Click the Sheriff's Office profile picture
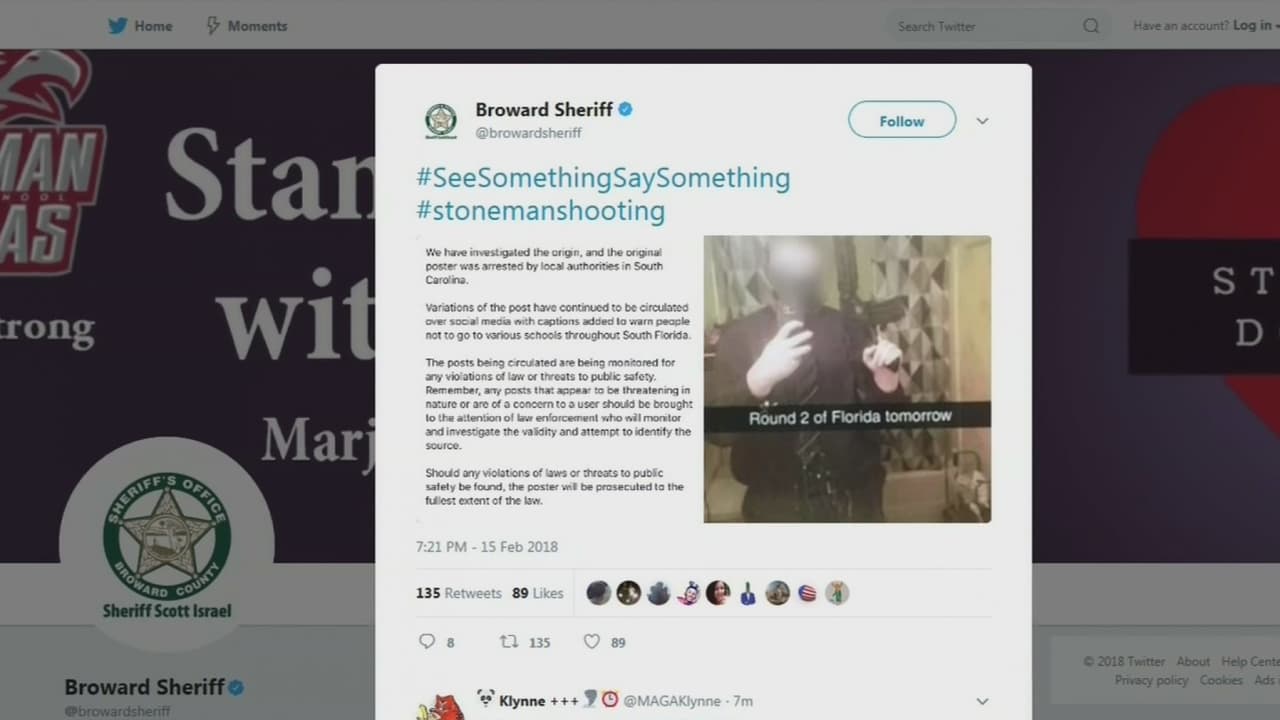Image resolution: width=1280 pixels, height=720 pixels. point(167,544)
